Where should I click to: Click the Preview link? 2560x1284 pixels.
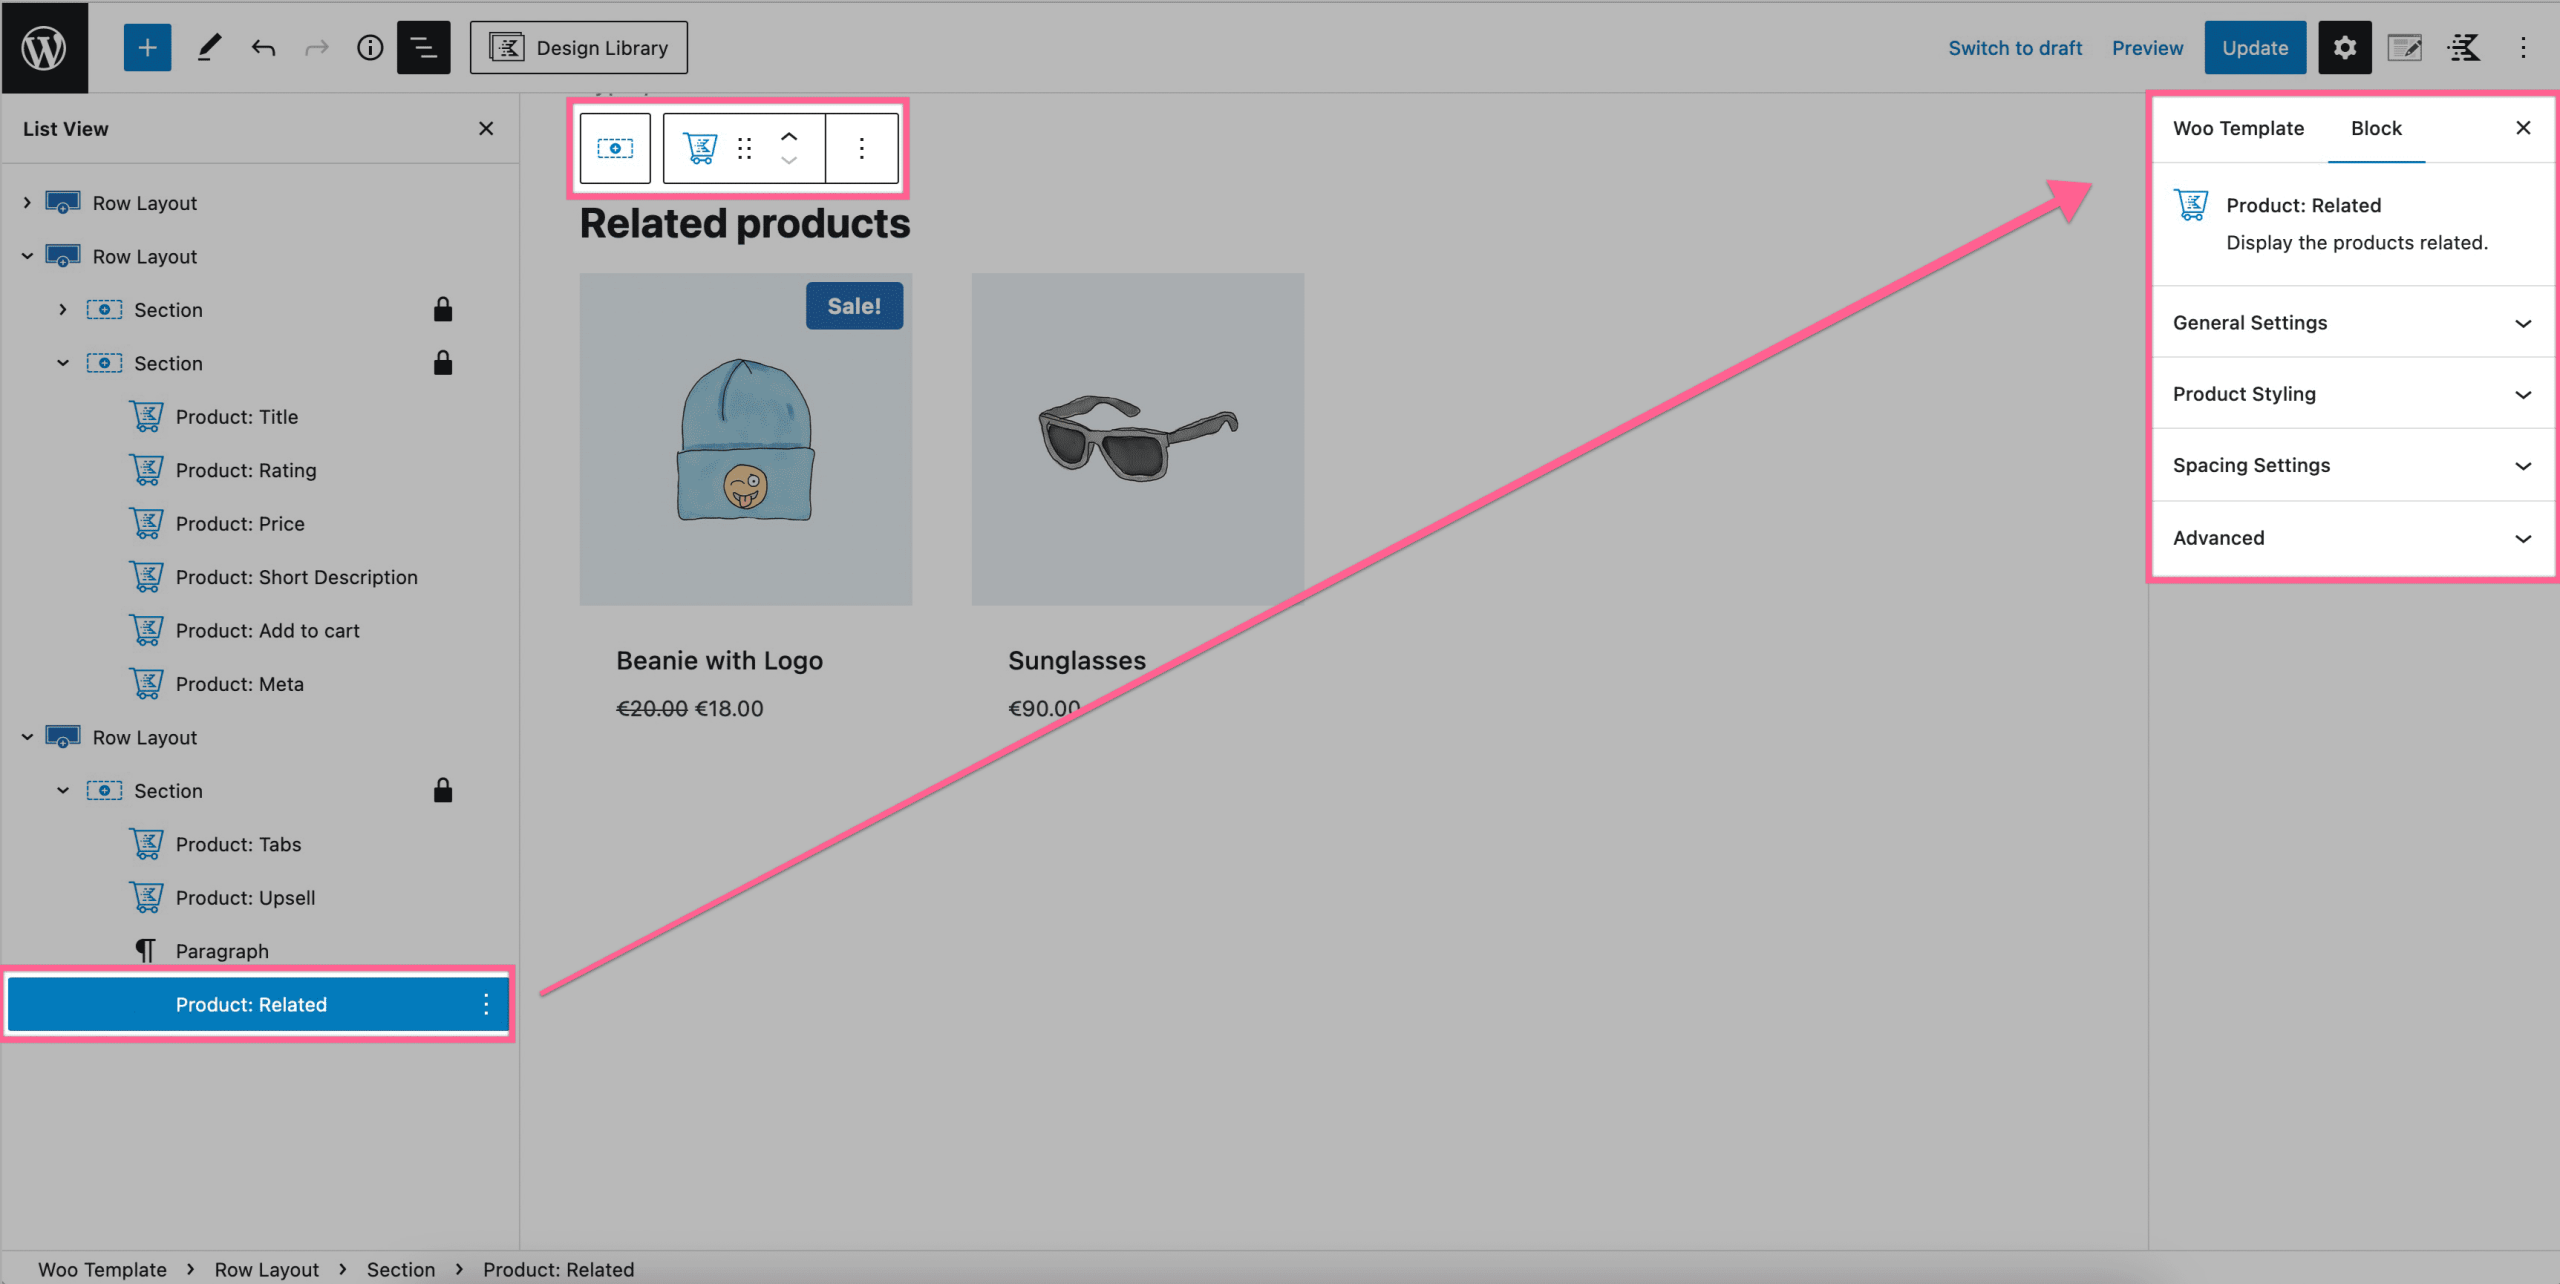click(2147, 48)
